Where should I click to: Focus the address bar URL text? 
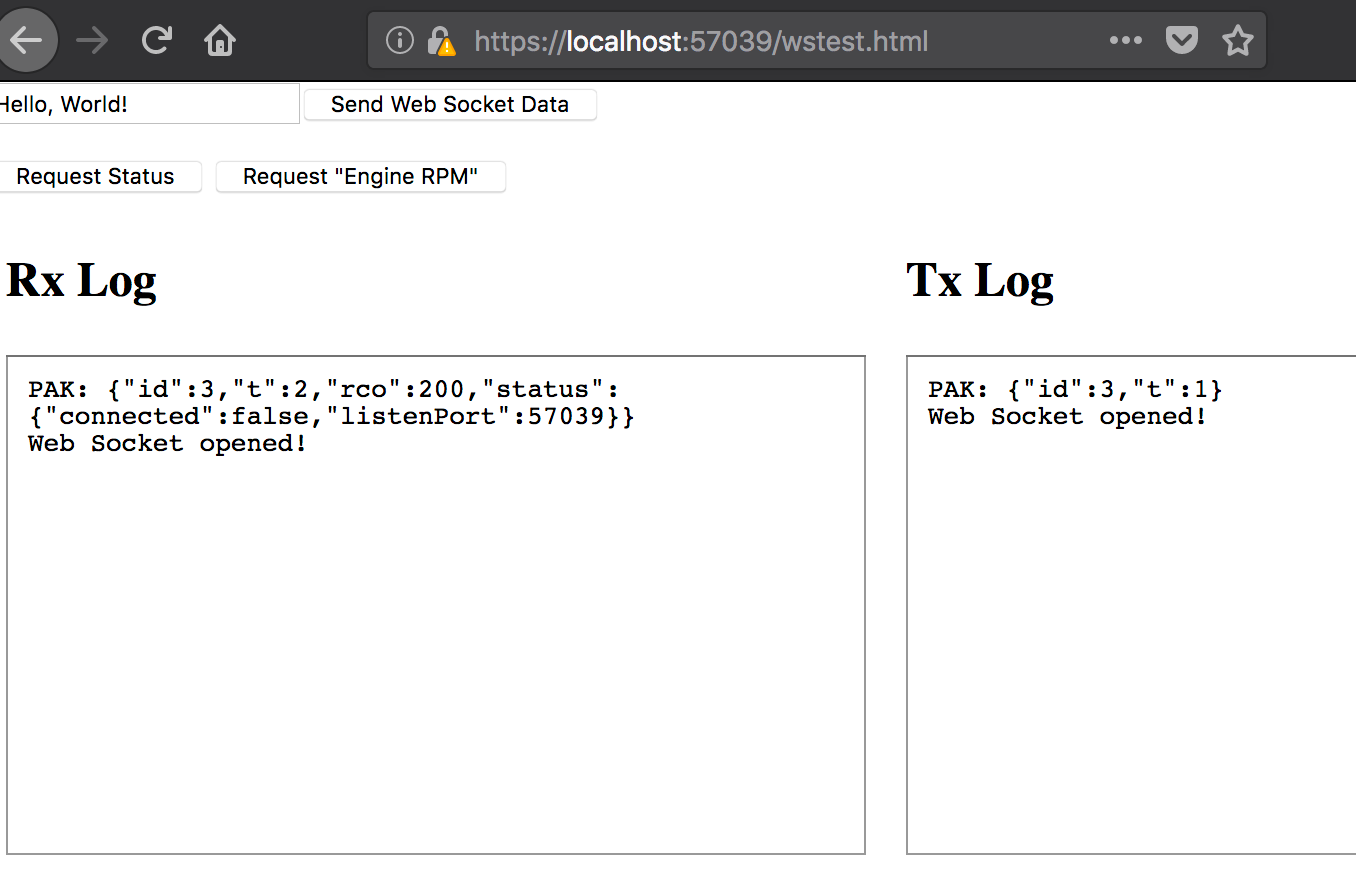pos(701,41)
